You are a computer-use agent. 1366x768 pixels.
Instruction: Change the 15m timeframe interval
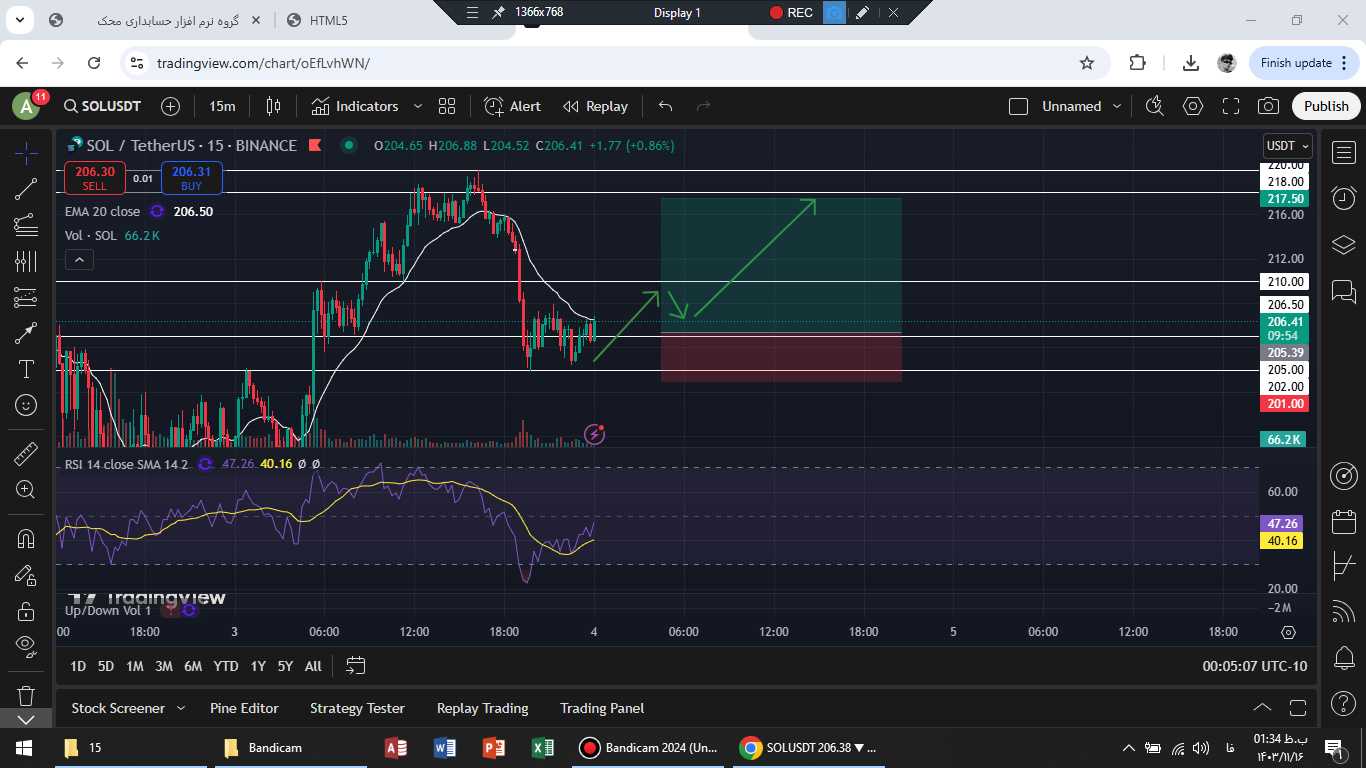[222, 106]
